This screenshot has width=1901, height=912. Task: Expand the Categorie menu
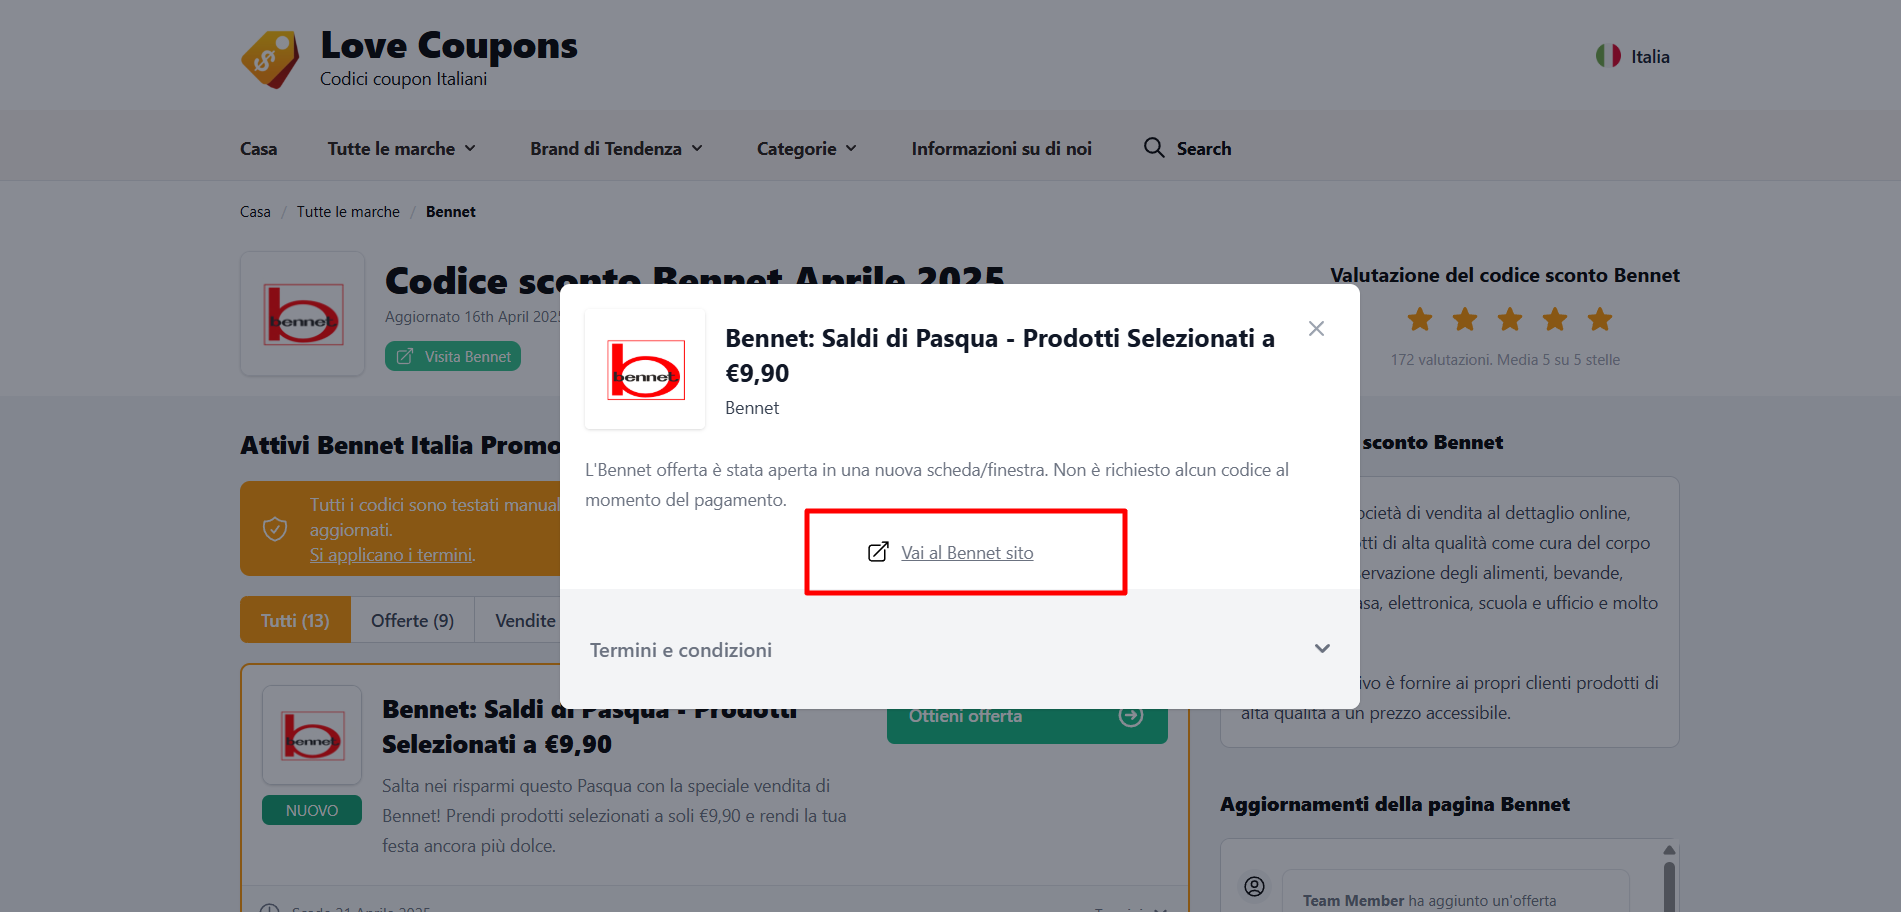[807, 149]
